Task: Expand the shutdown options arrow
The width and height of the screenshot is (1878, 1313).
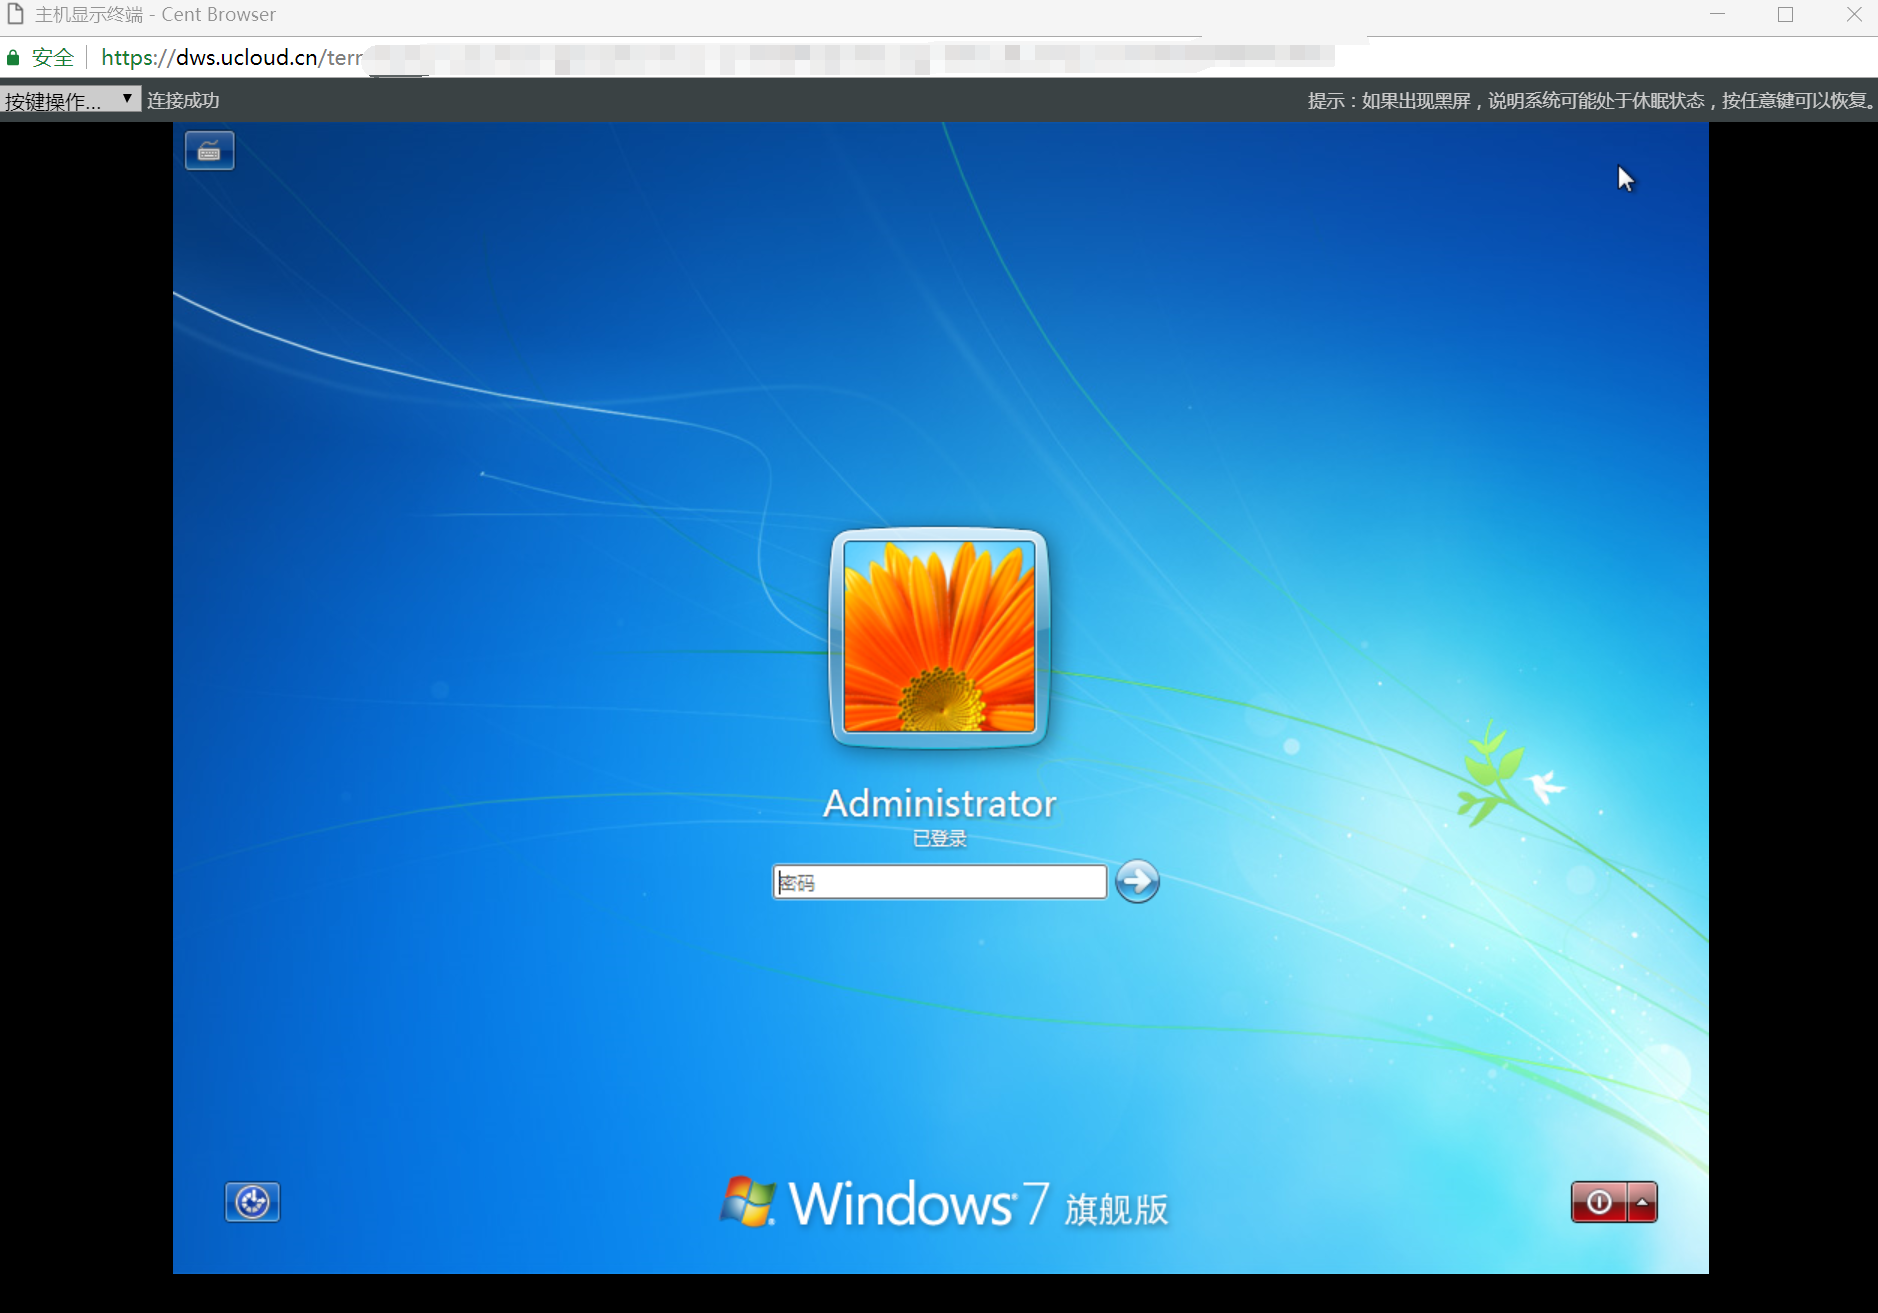Action: [x=1642, y=1202]
